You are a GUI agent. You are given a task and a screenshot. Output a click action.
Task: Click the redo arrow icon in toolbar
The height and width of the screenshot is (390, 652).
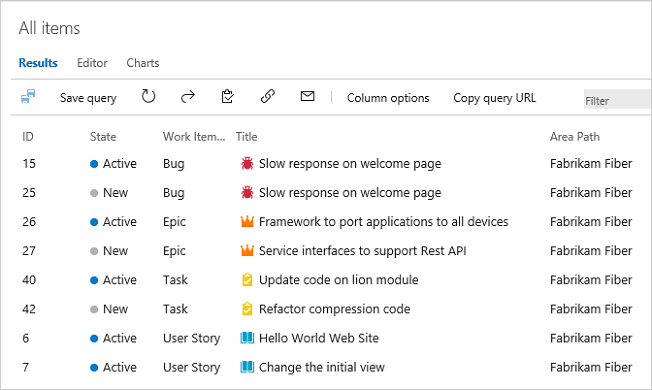coord(188,97)
